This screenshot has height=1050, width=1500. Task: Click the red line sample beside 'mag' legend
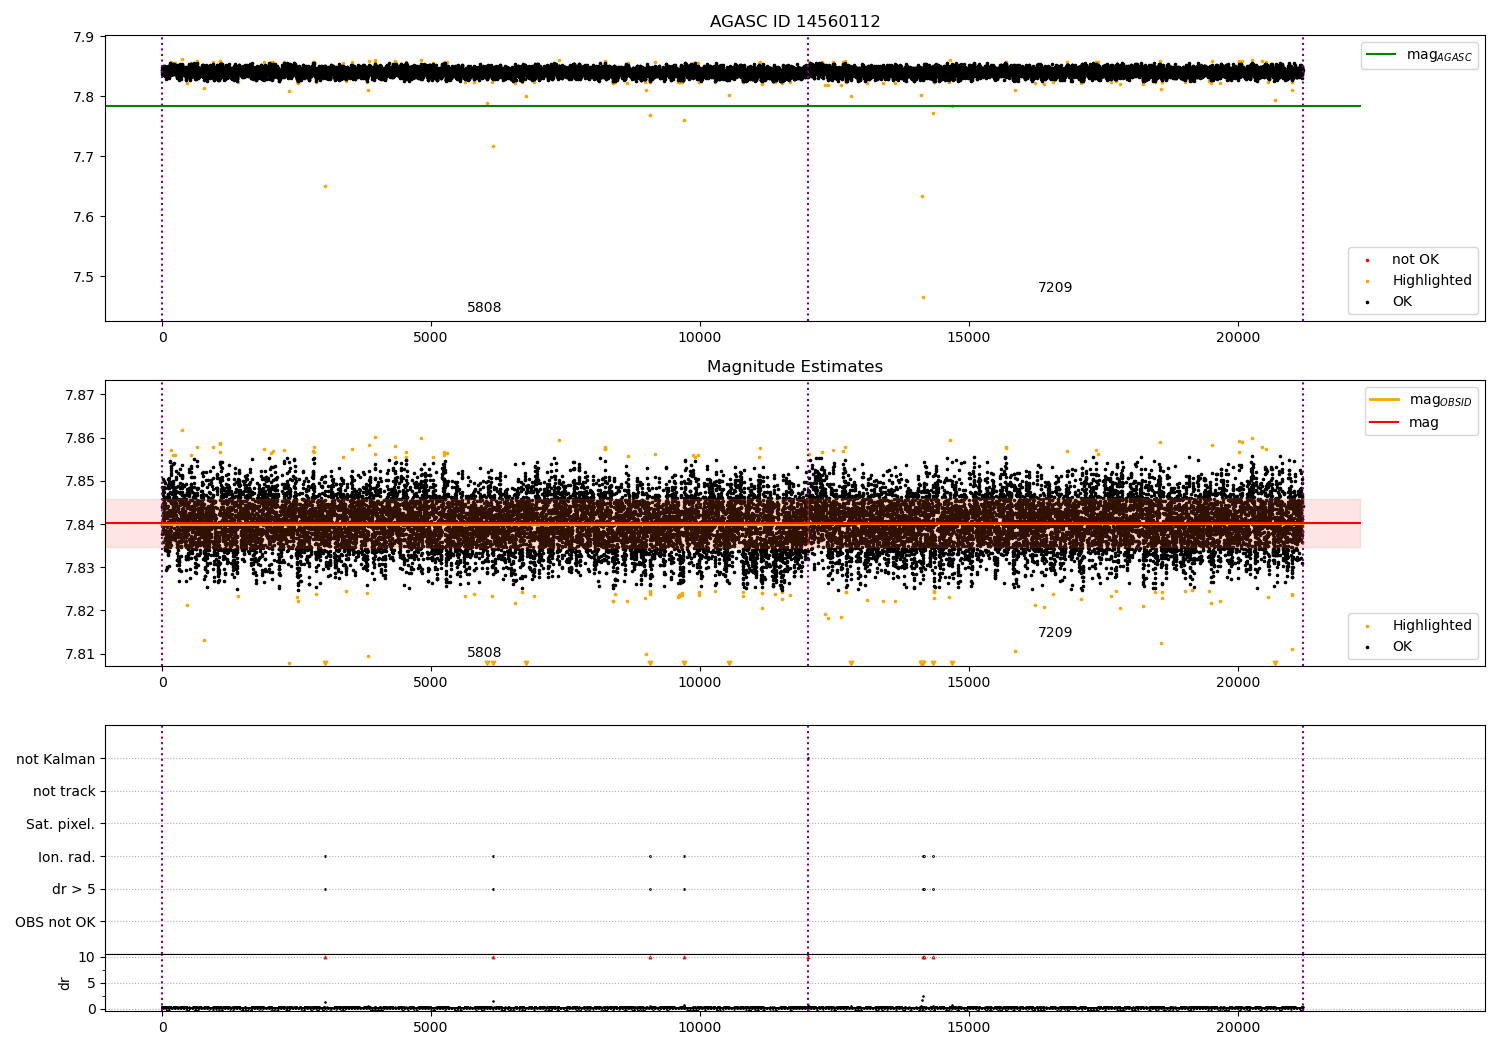(x=1385, y=423)
